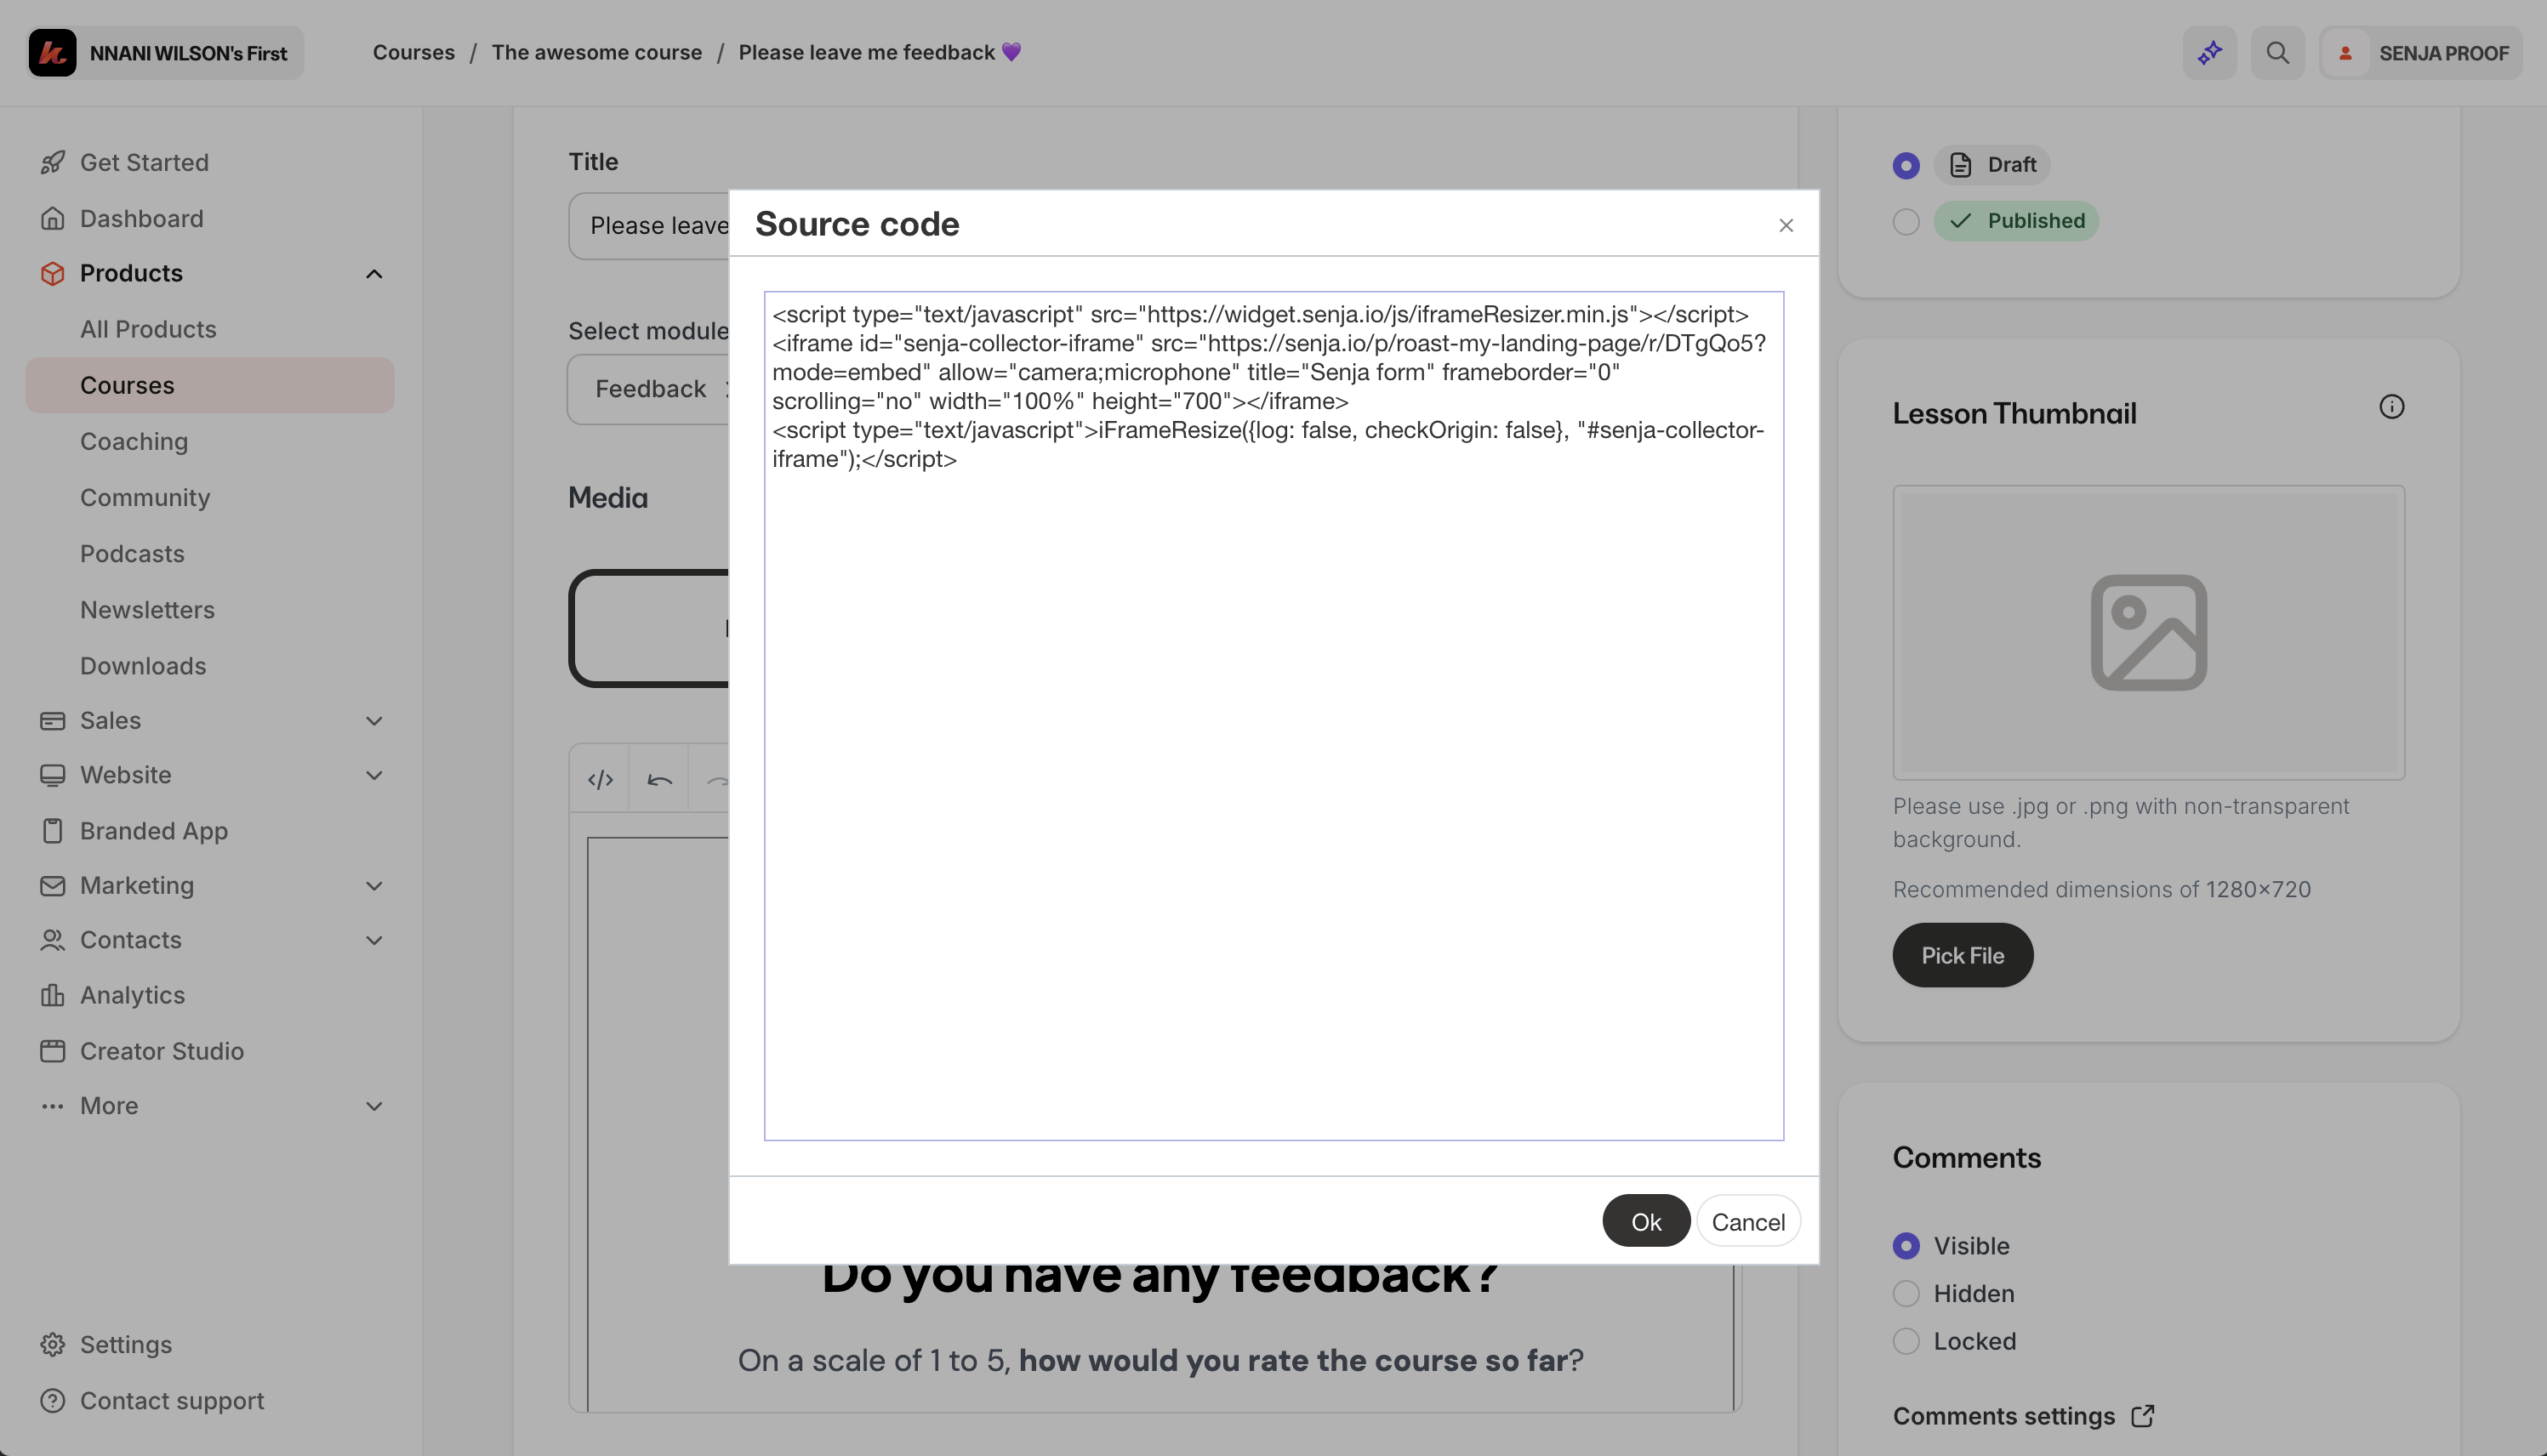Click the Creator Studio icon
The width and height of the screenshot is (2547, 1456).
coord(53,1051)
